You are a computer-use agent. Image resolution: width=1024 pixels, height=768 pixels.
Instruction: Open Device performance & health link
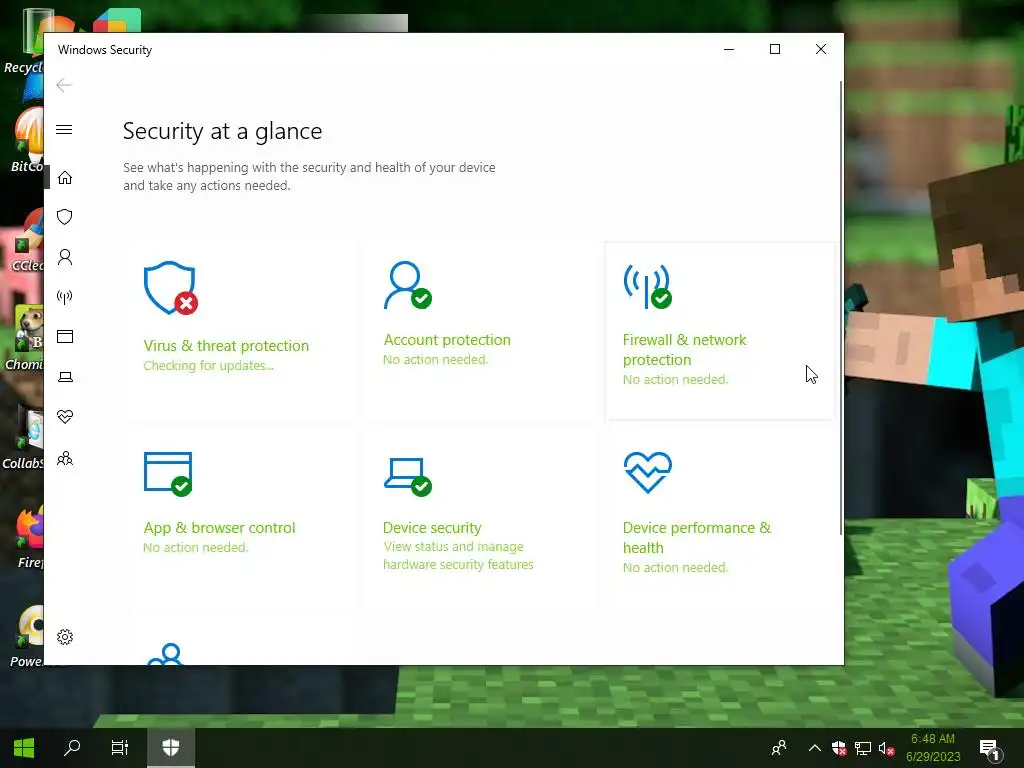point(697,537)
